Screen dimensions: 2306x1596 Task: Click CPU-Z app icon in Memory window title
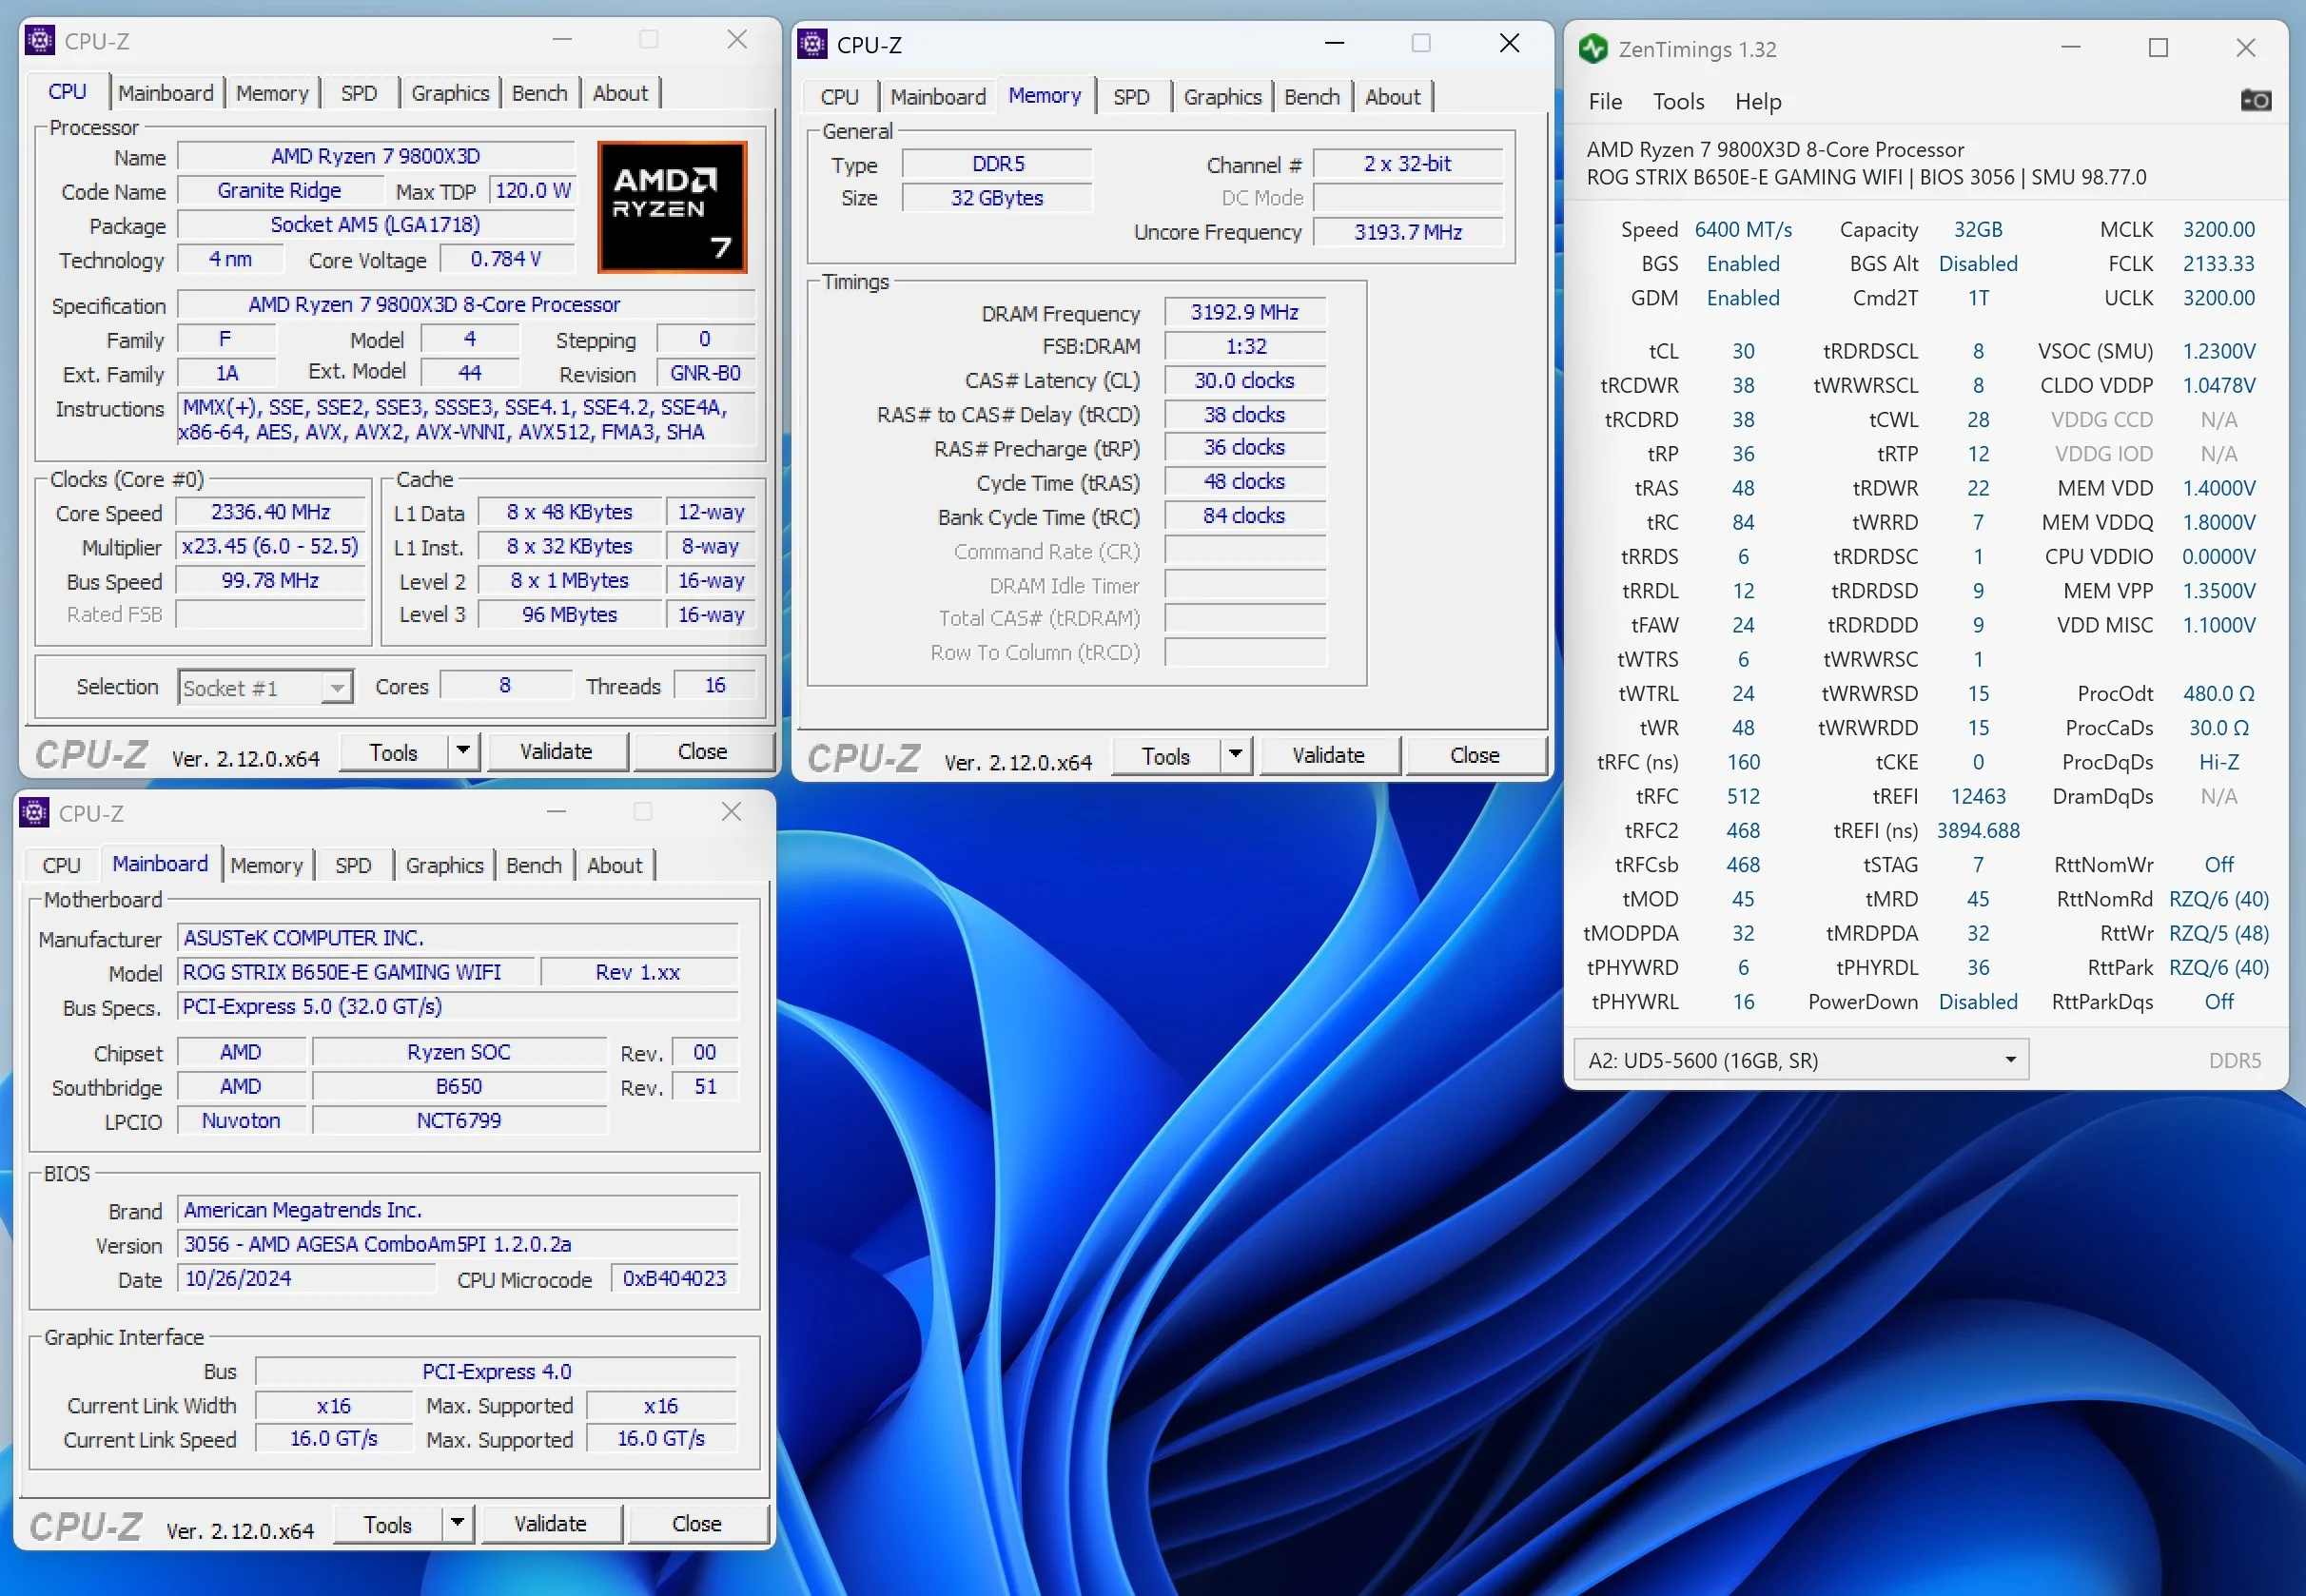(812, 44)
